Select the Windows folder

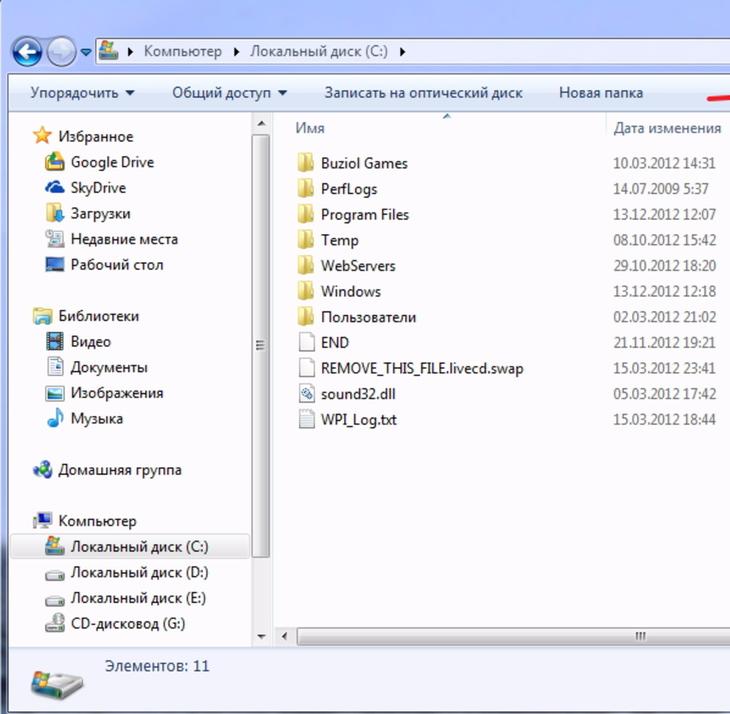[339, 291]
